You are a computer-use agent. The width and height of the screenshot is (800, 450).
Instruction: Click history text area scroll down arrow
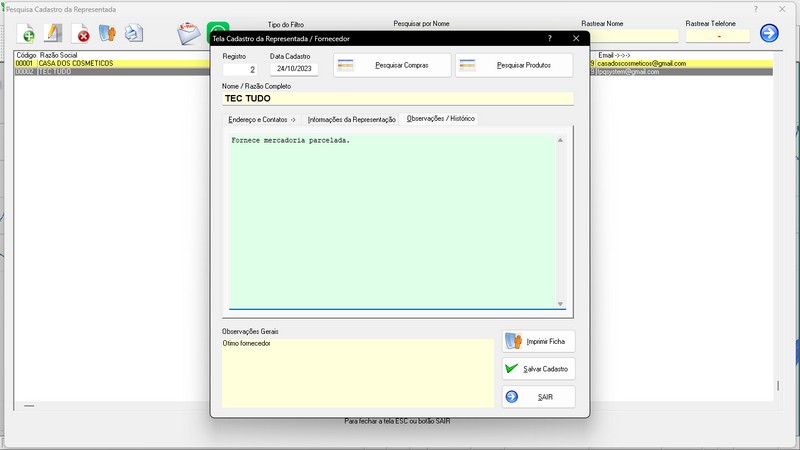(560, 304)
